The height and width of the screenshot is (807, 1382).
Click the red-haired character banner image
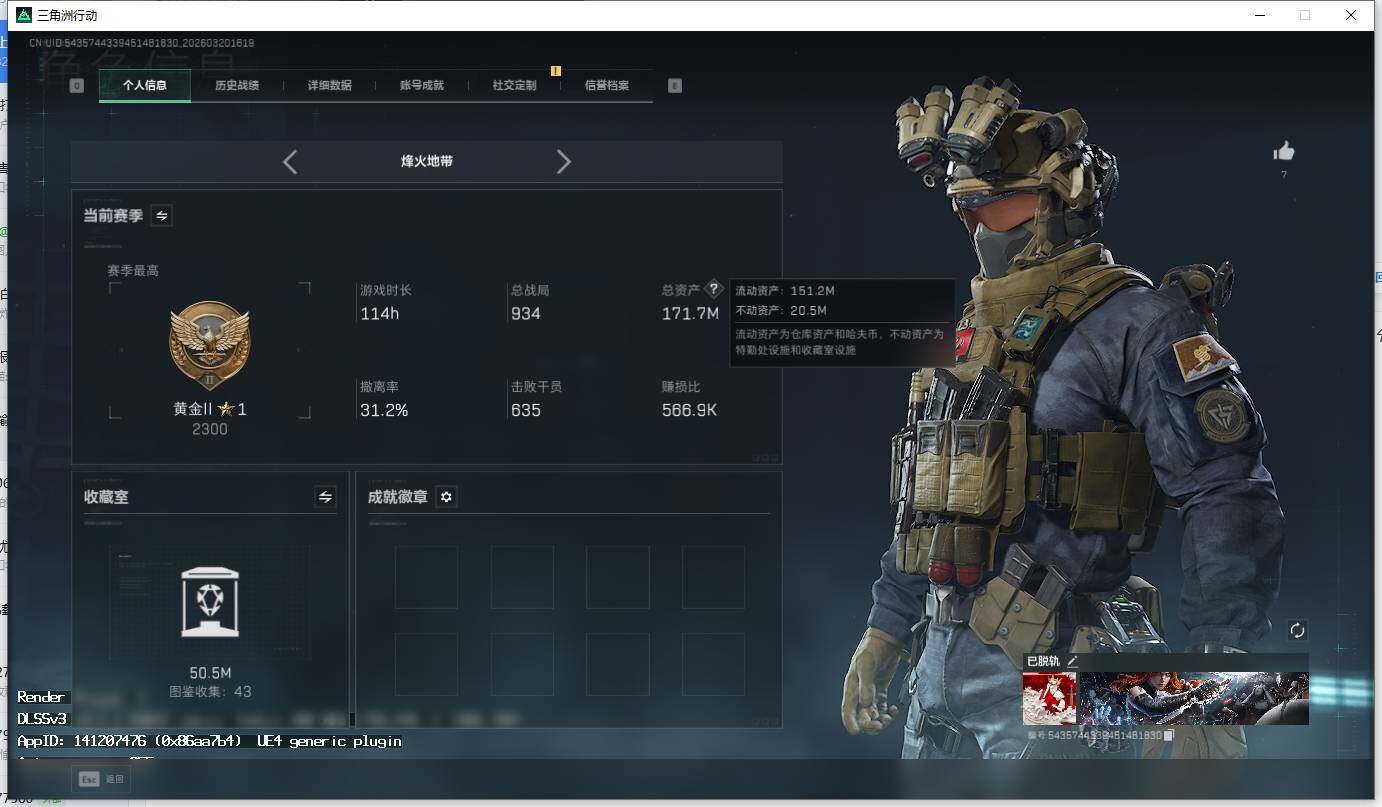pos(1194,698)
